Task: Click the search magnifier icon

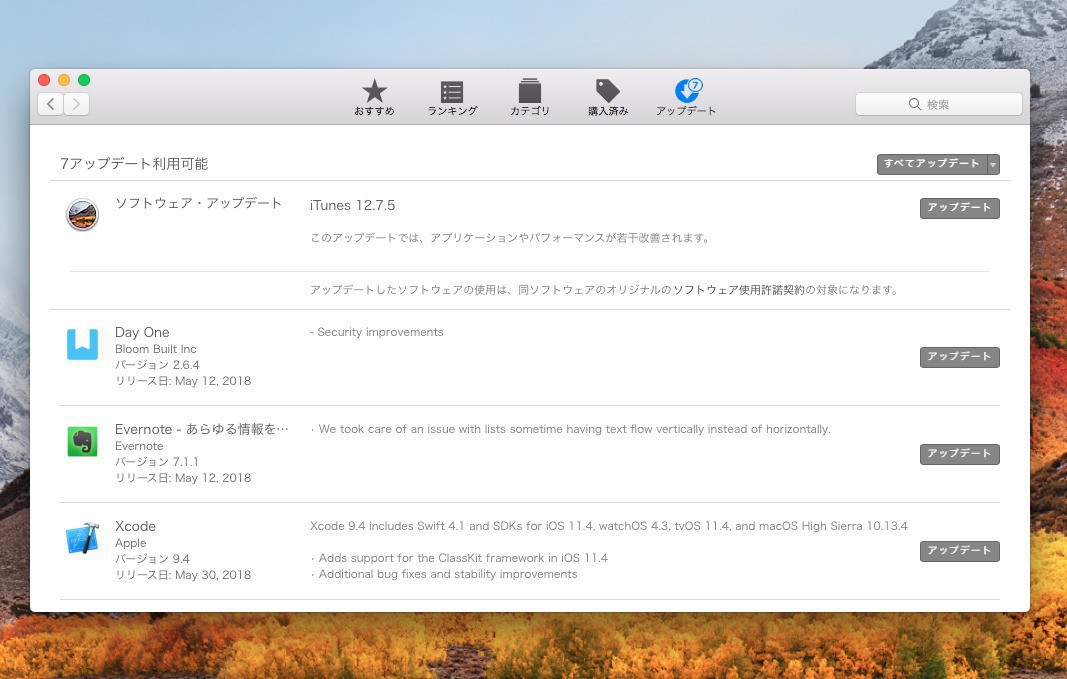Action: (915, 104)
